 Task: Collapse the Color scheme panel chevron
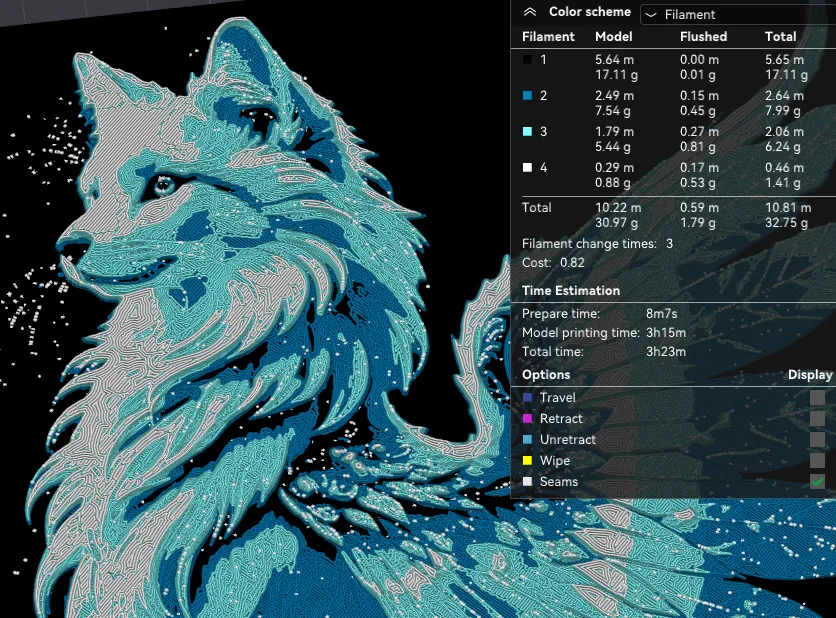(529, 12)
